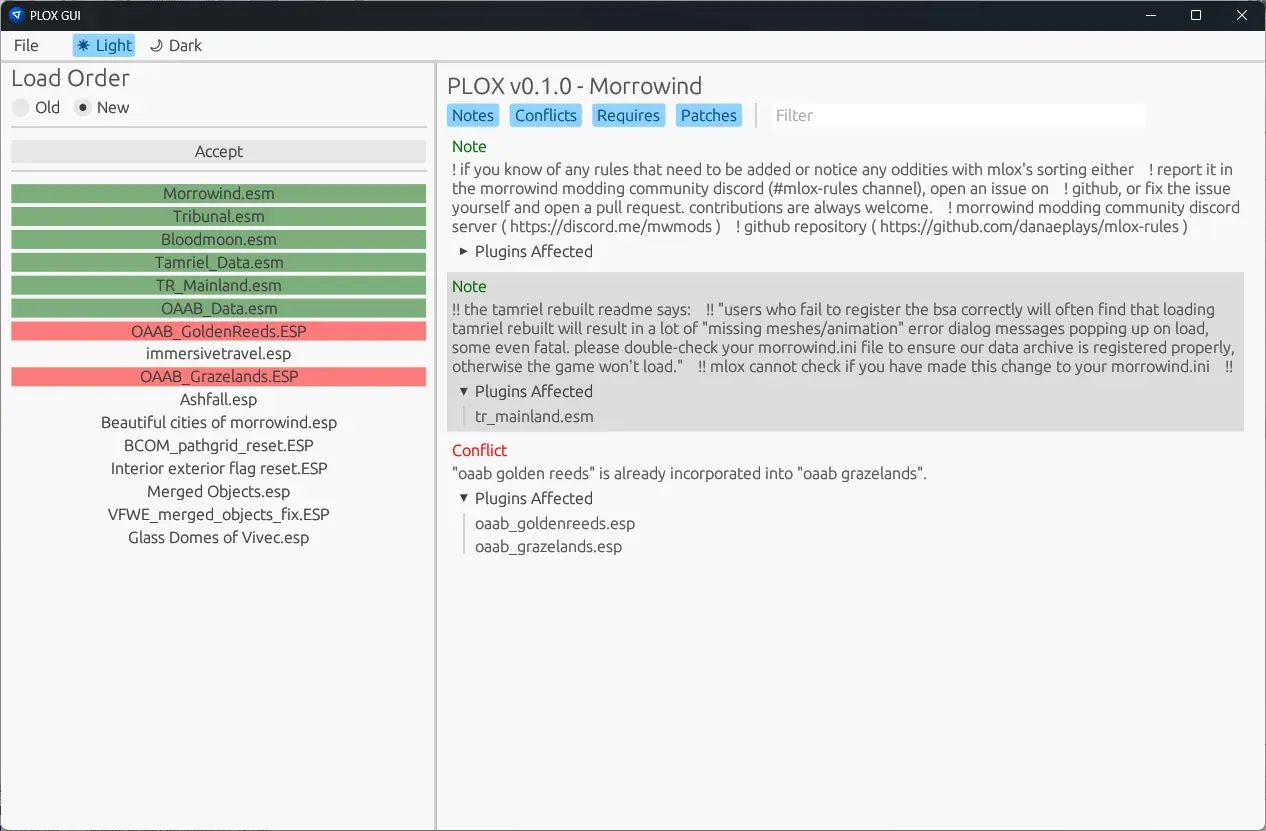Screen dimensions: 1266x831
Task: Click tr_mainland.esm under Plugins Affected
Action: [534, 416]
